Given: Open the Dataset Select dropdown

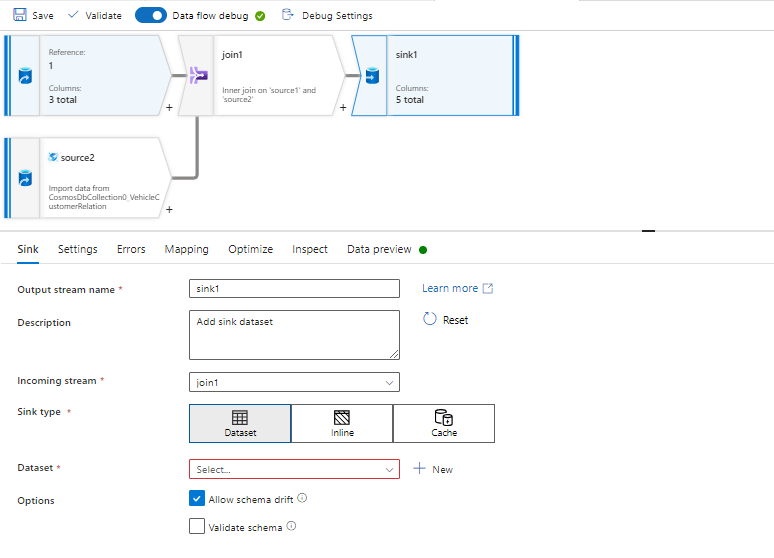Looking at the screenshot, I should 294,469.
